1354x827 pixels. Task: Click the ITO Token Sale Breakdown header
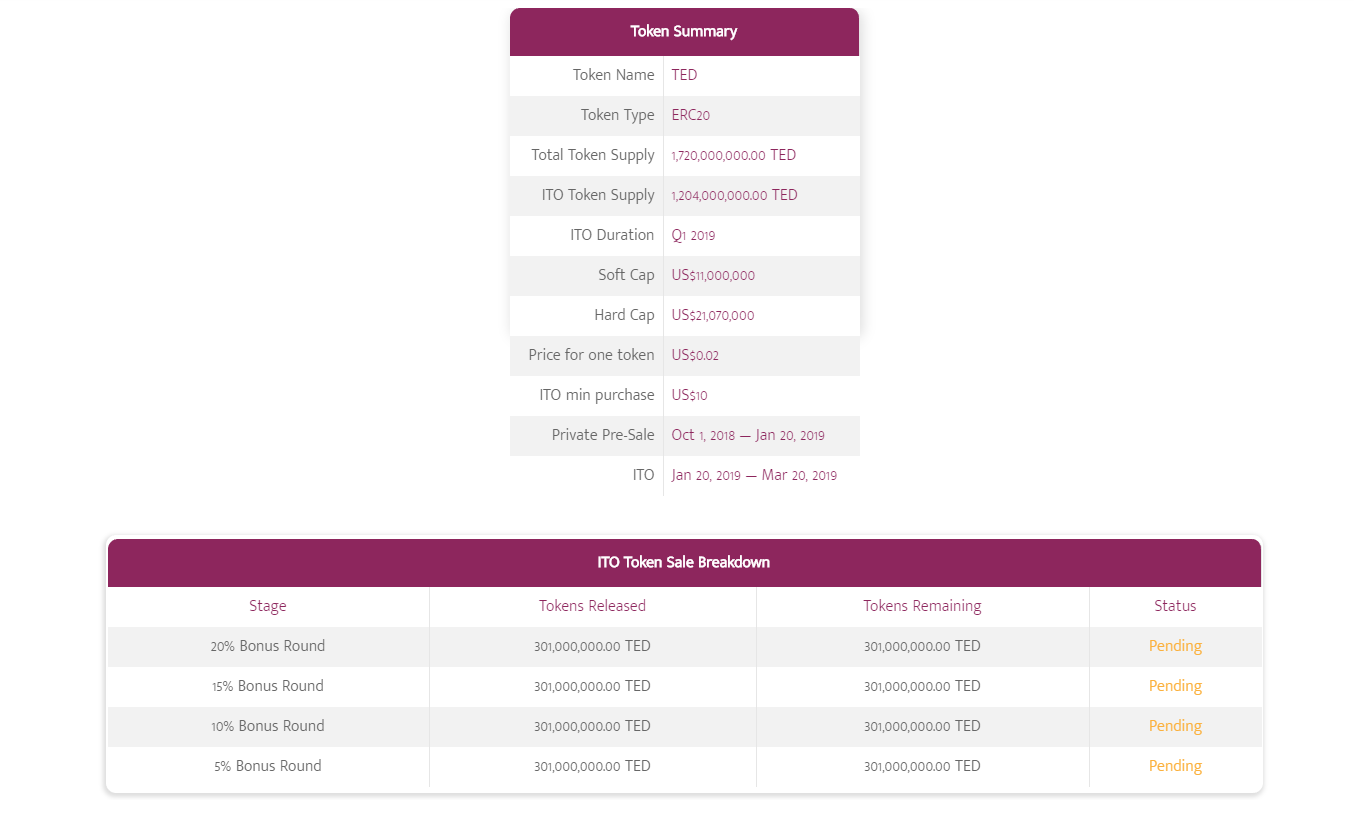pyautogui.click(x=684, y=562)
